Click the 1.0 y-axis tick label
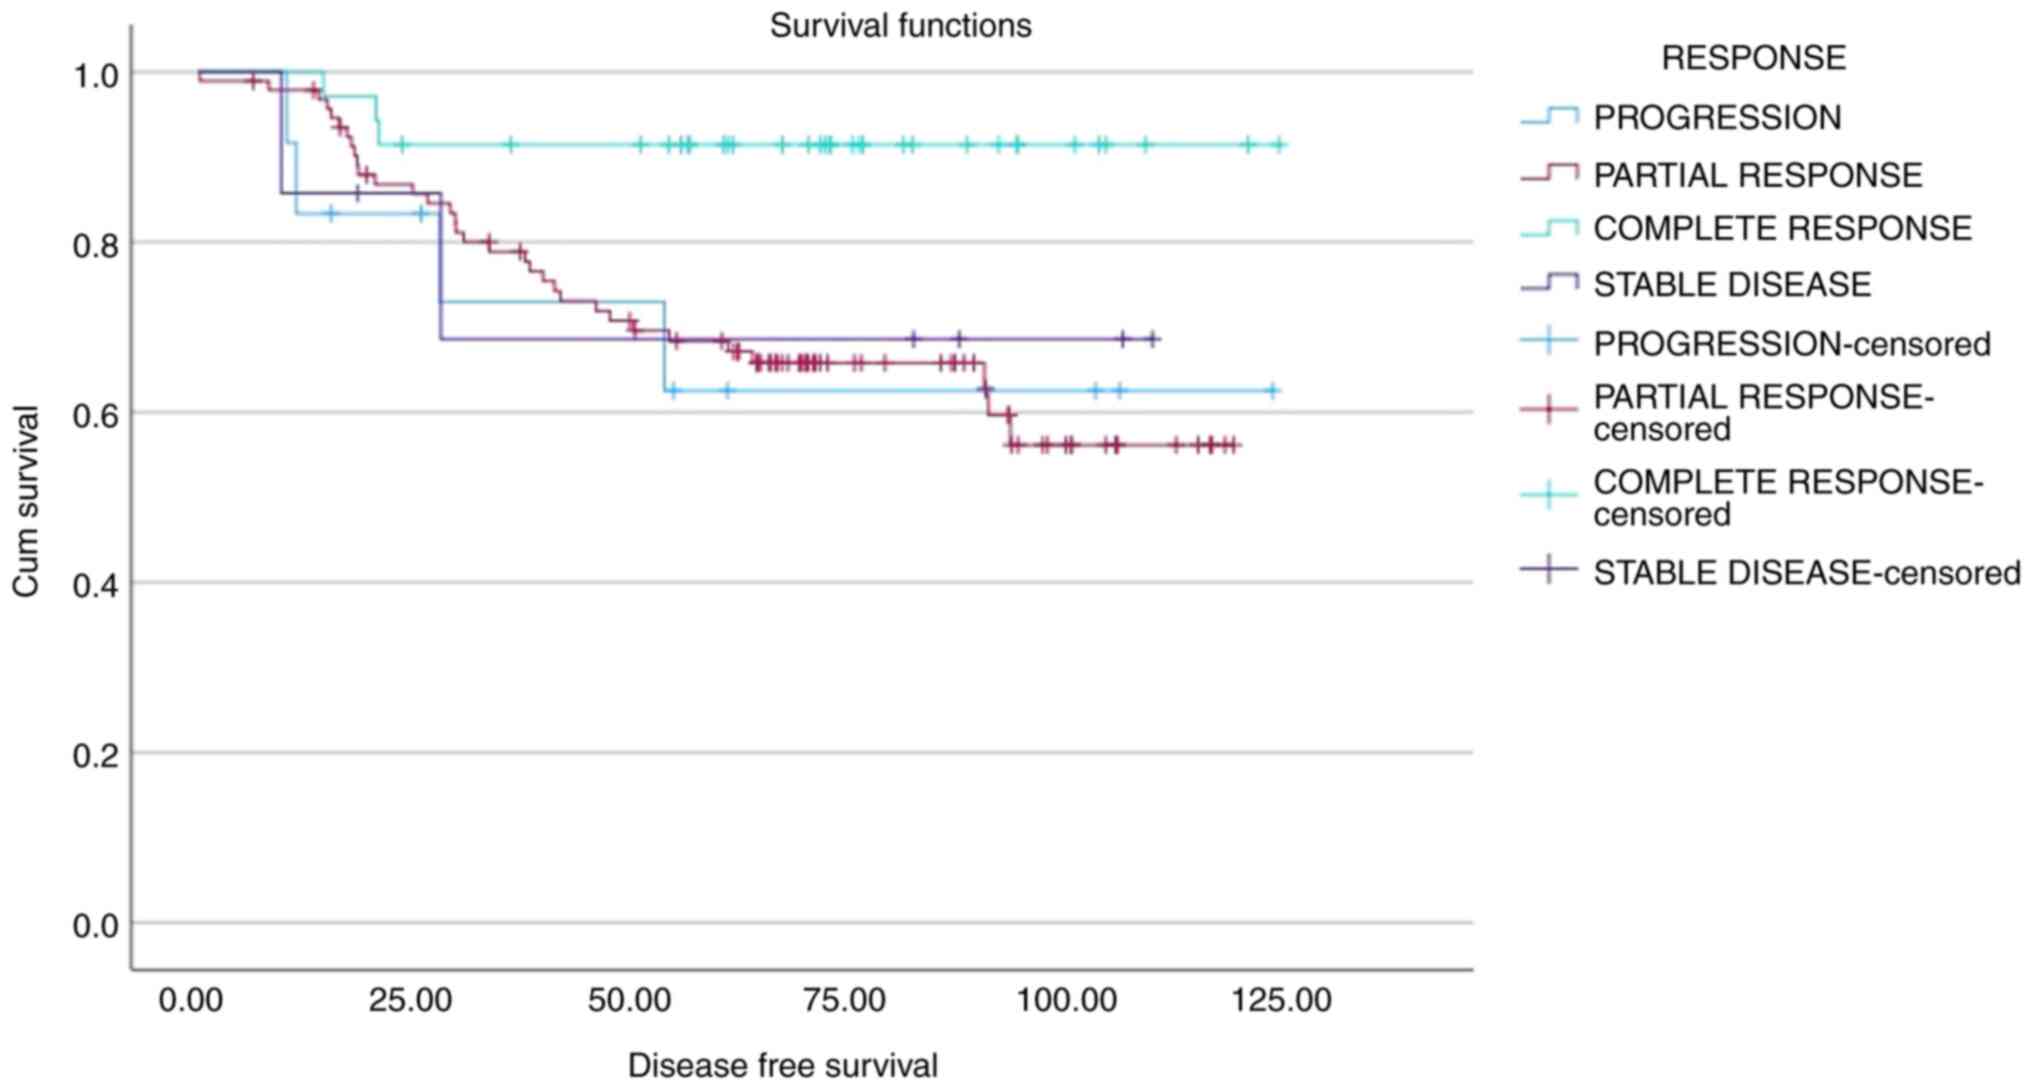 pyautogui.click(x=96, y=75)
